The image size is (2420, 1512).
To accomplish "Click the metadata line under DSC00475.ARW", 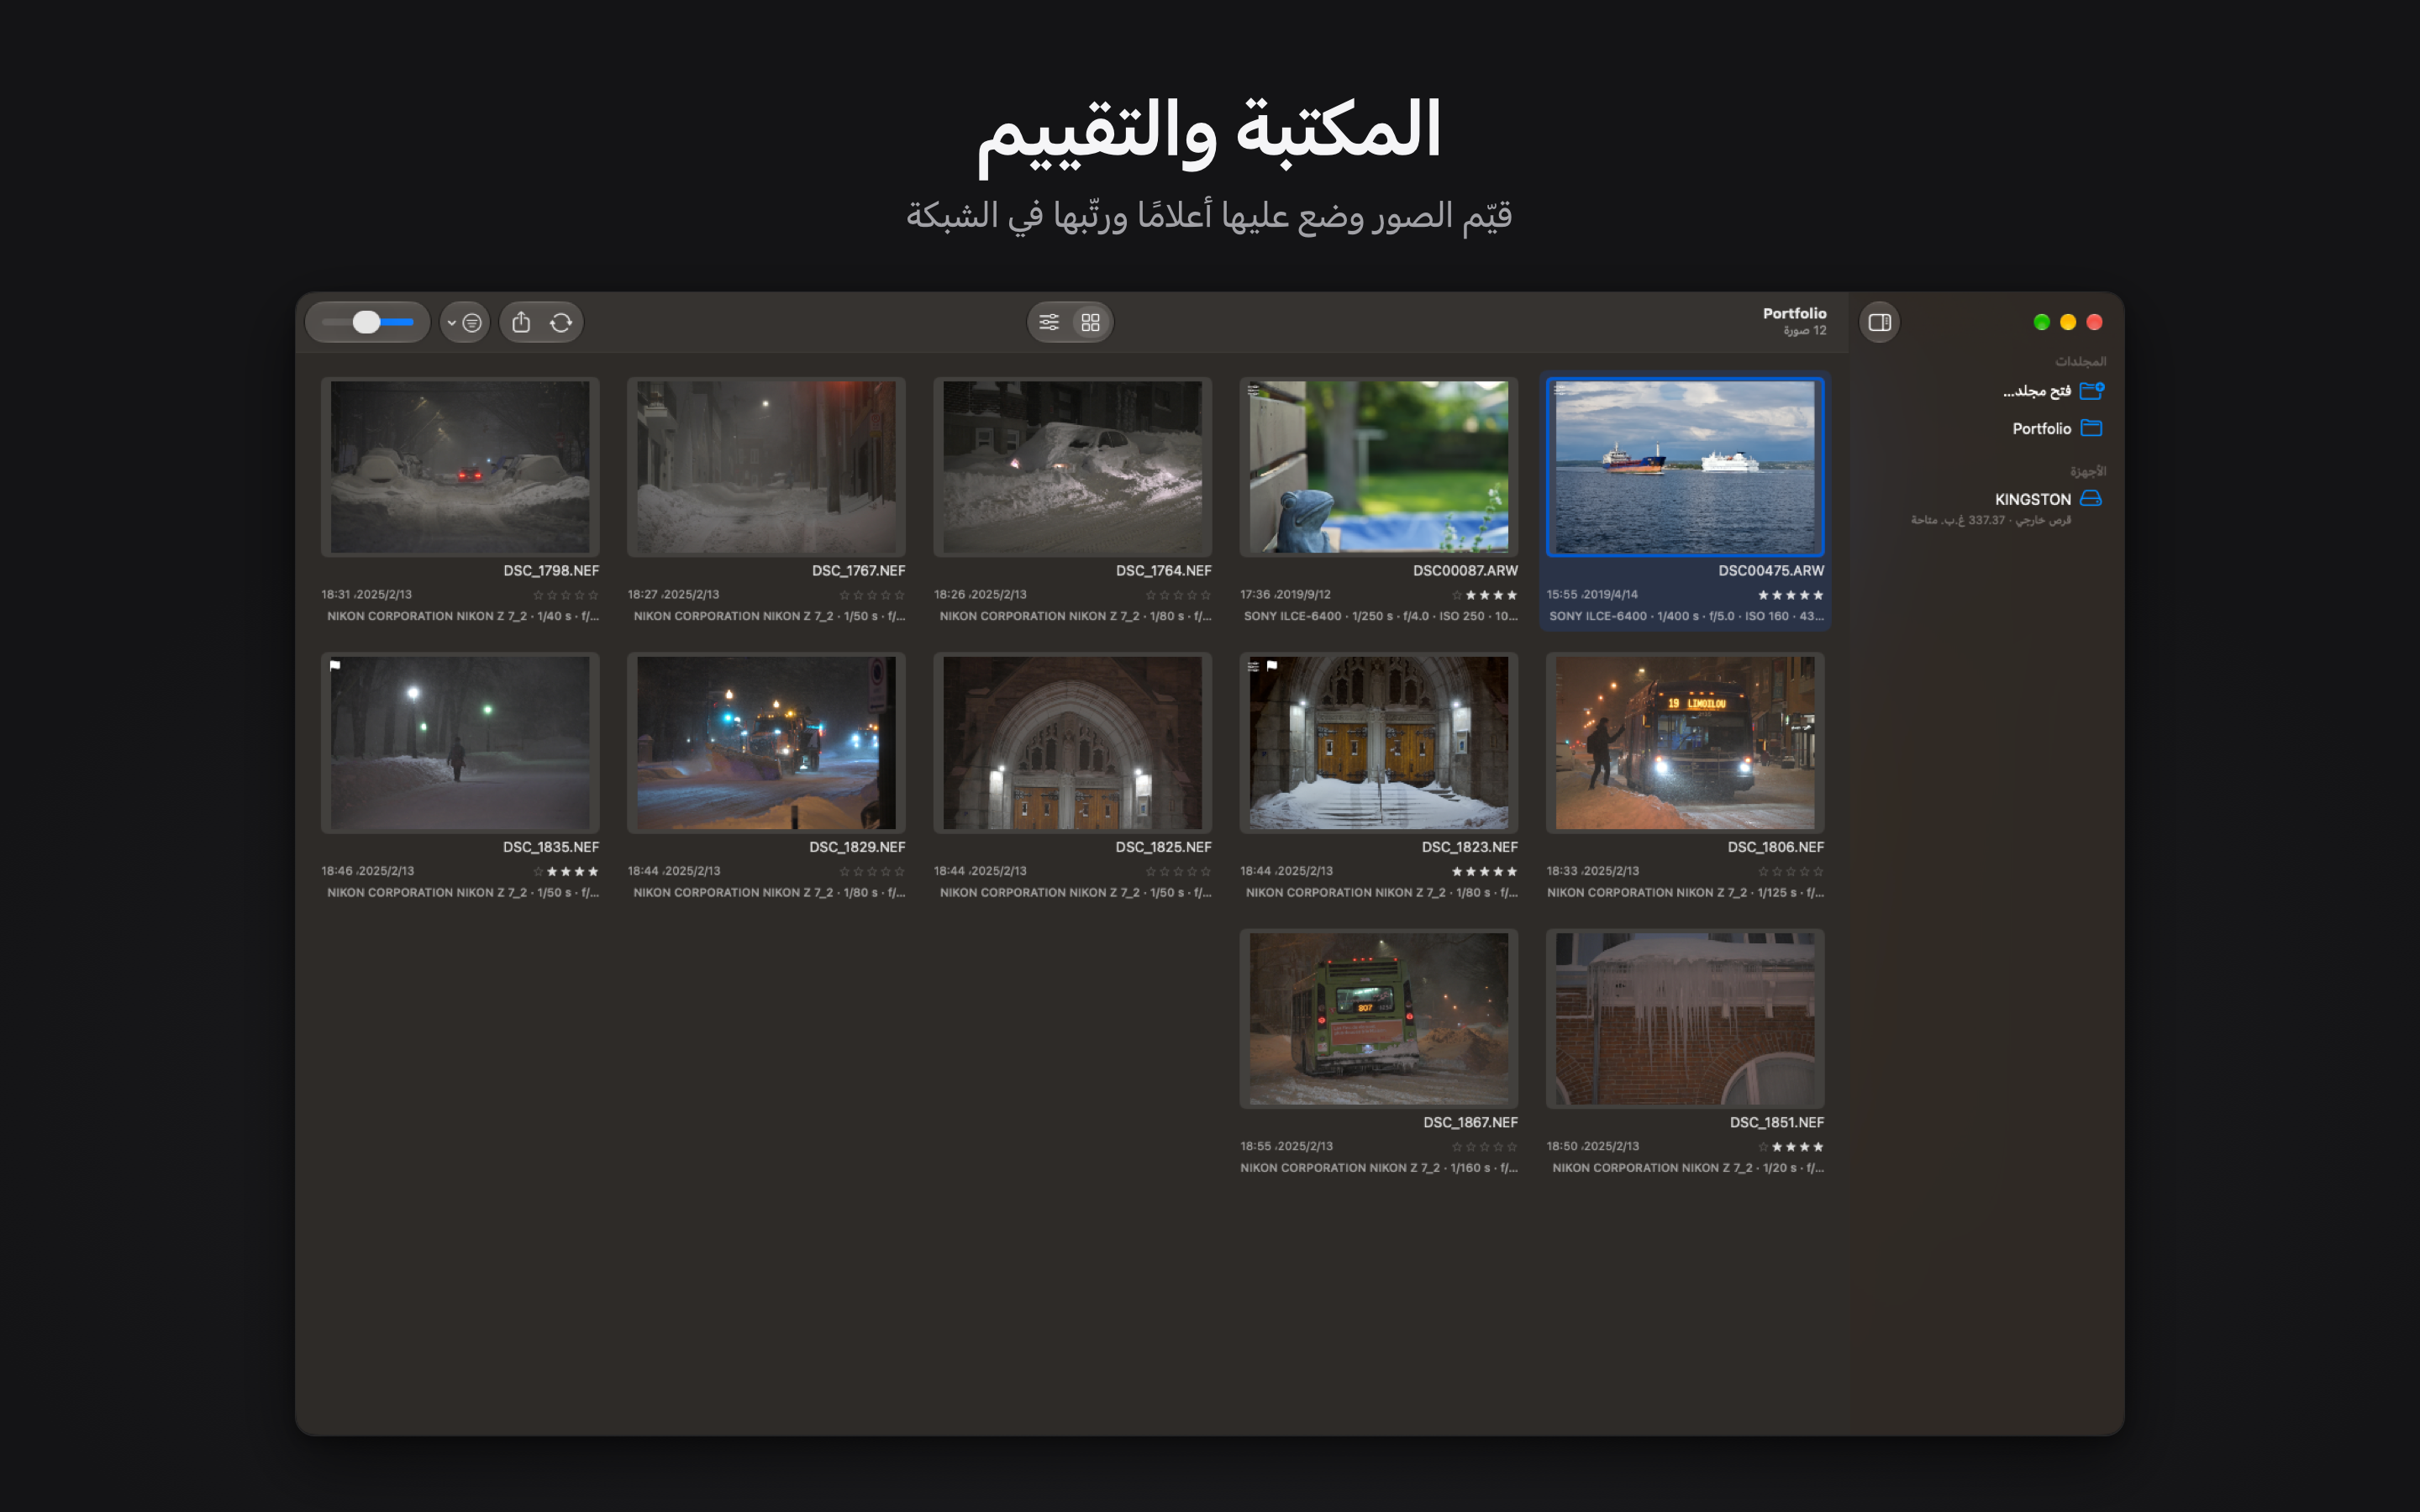I will pos(1686,616).
